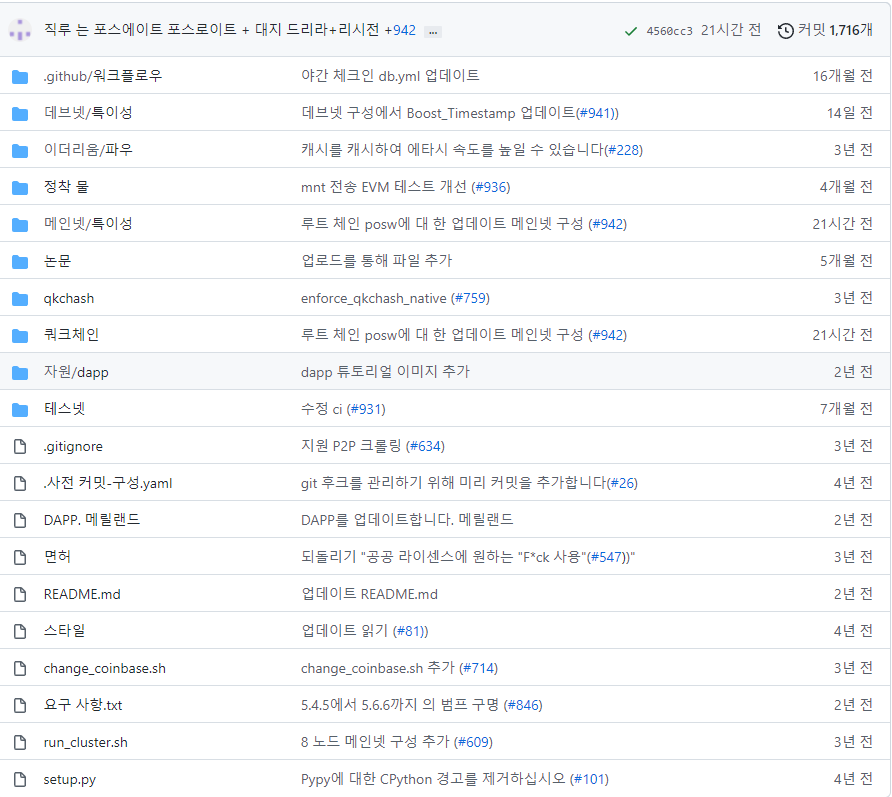This screenshot has width=892, height=797.
Task: Open pull request +942 link in header
Action: point(400,30)
